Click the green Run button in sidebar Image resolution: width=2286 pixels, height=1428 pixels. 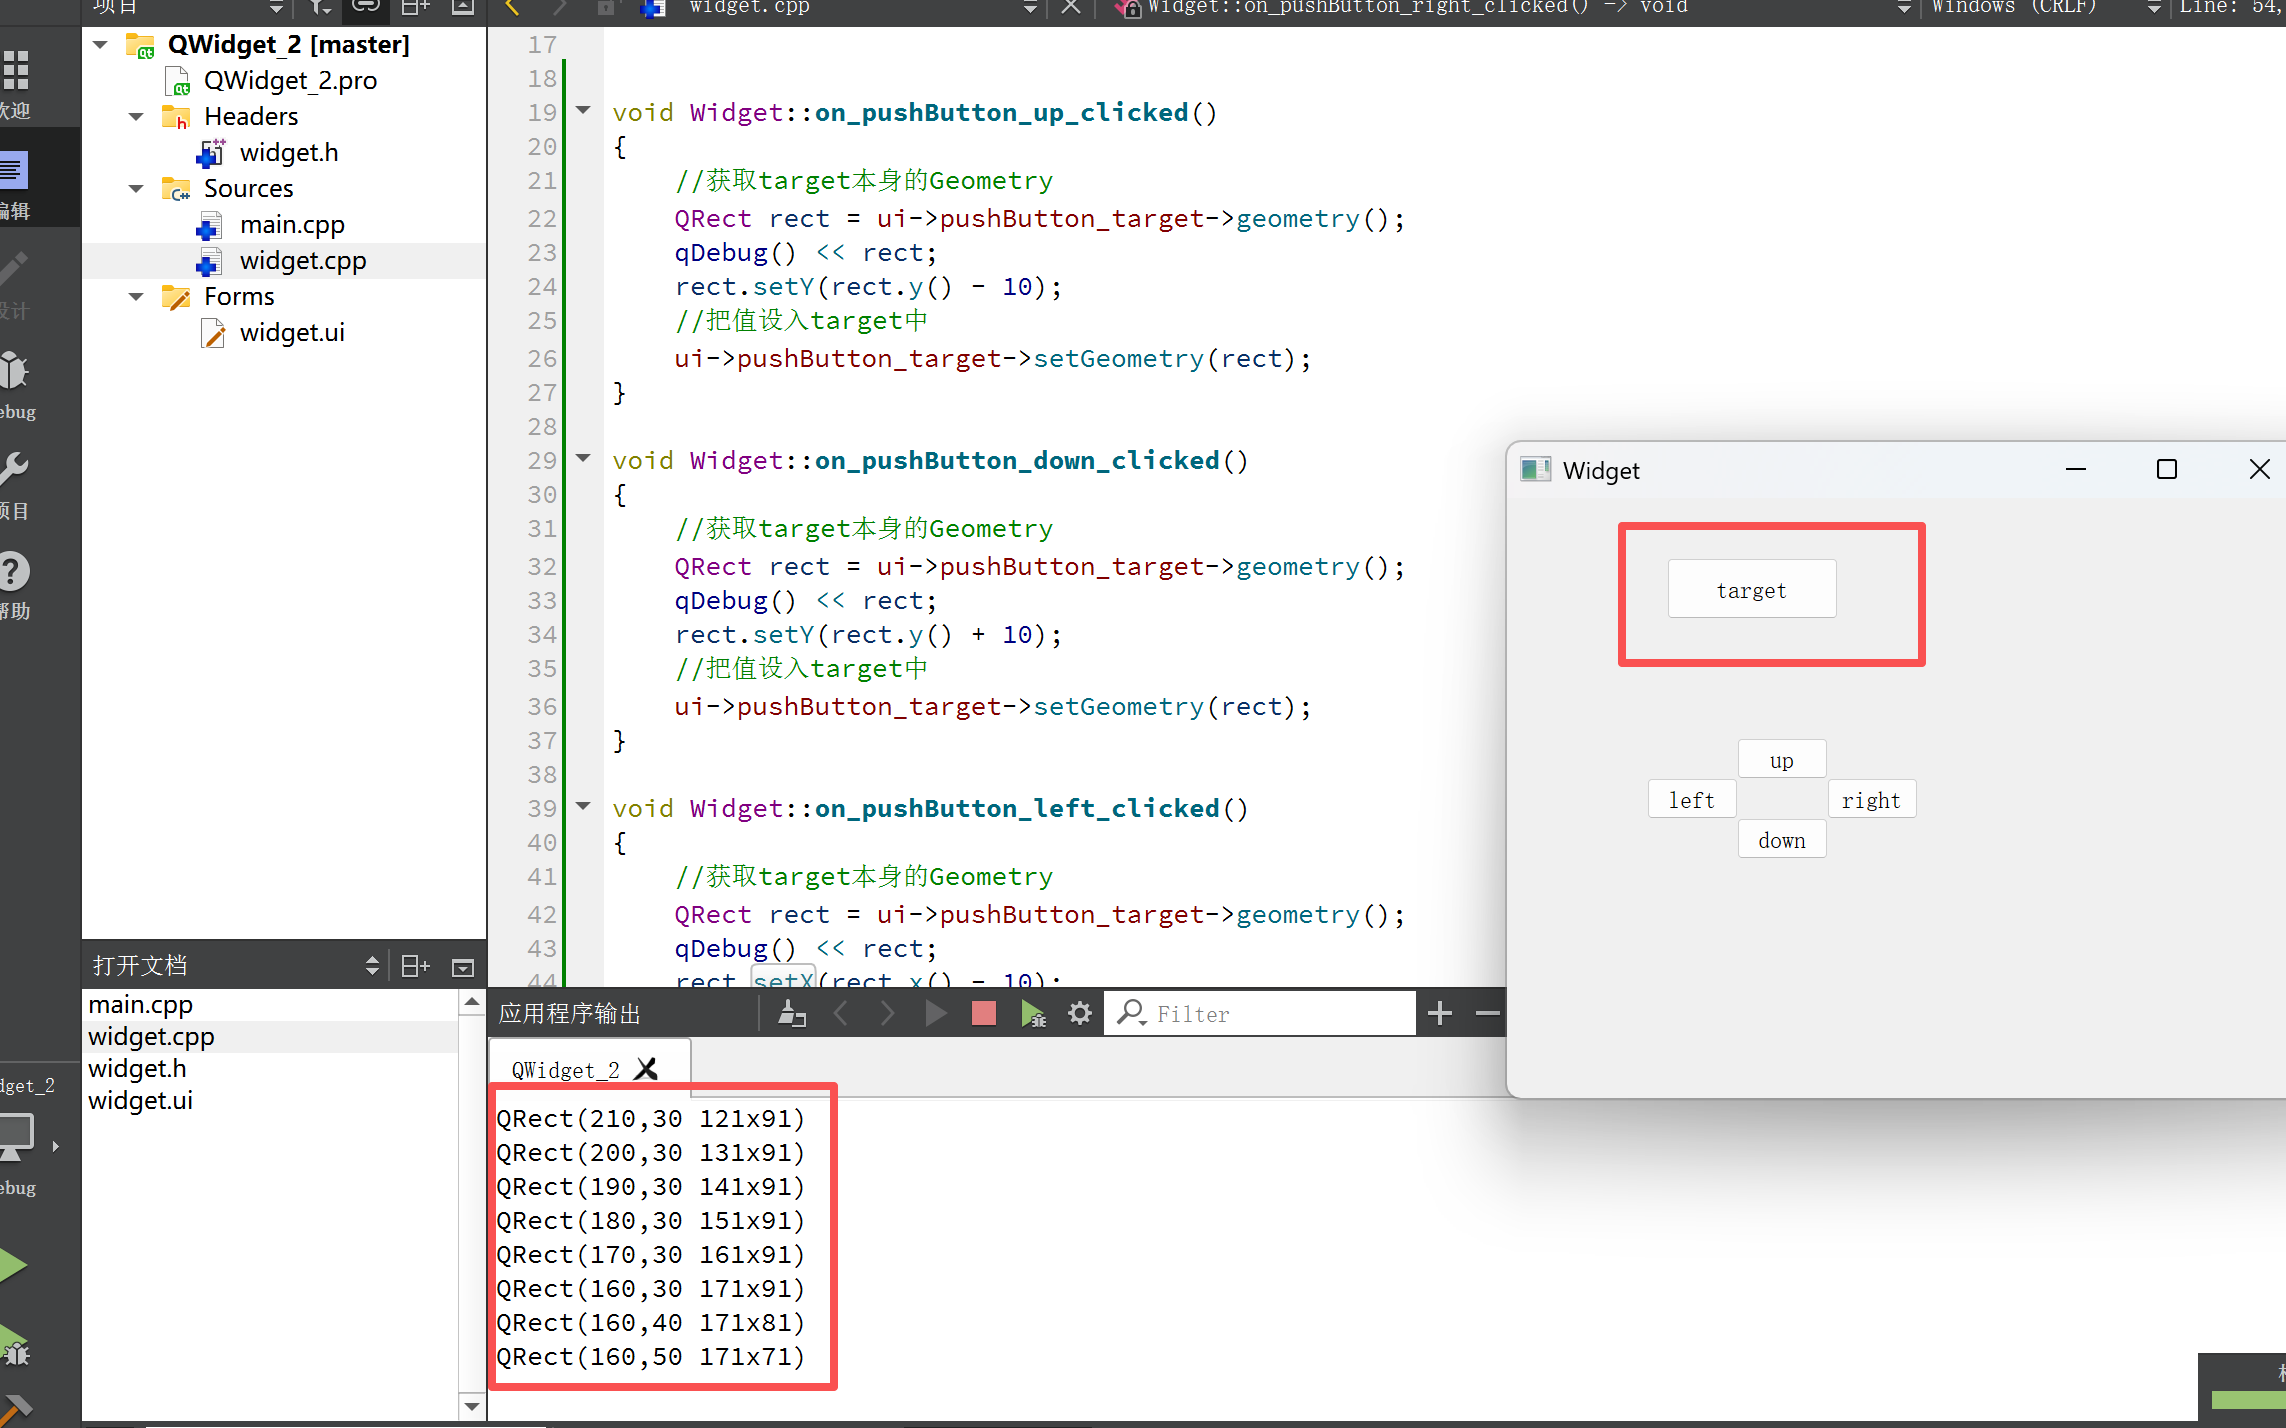click(14, 1265)
